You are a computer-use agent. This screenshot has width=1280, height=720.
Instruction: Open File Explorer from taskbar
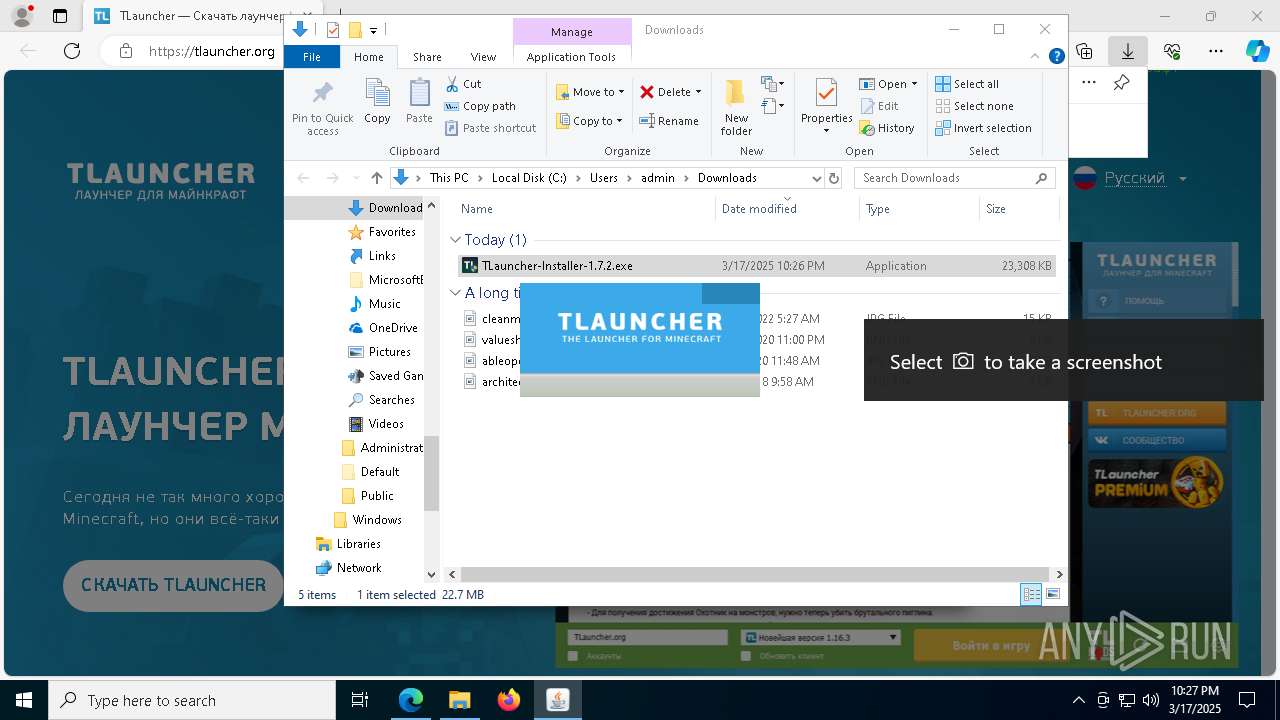coord(459,700)
